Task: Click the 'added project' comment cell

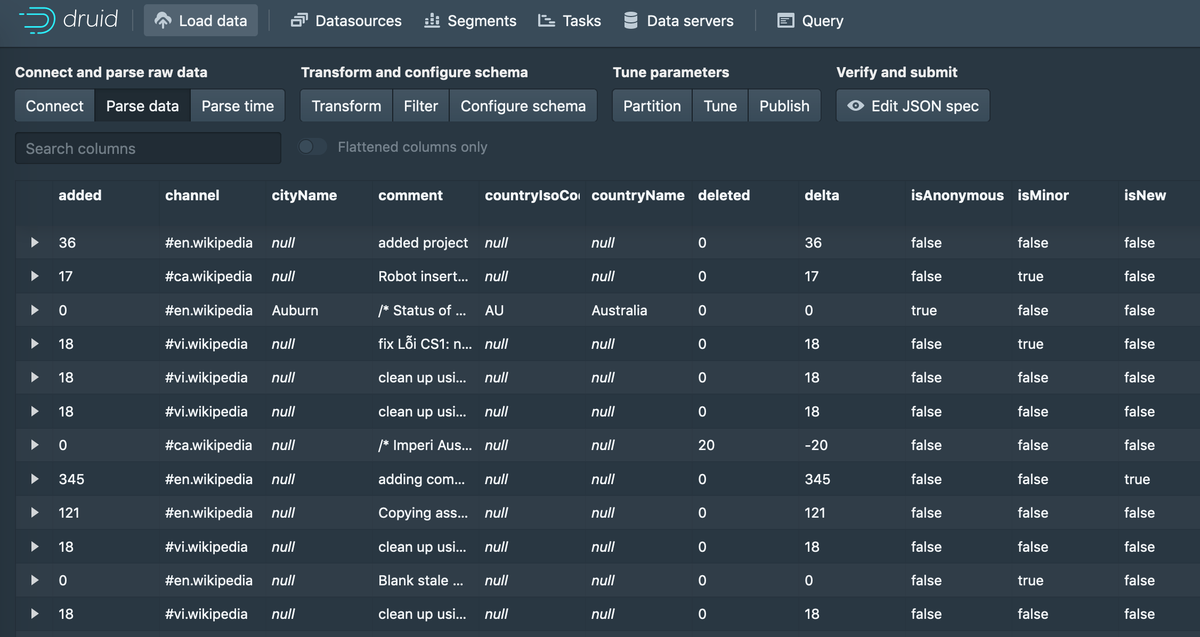Action: (x=423, y=243)
